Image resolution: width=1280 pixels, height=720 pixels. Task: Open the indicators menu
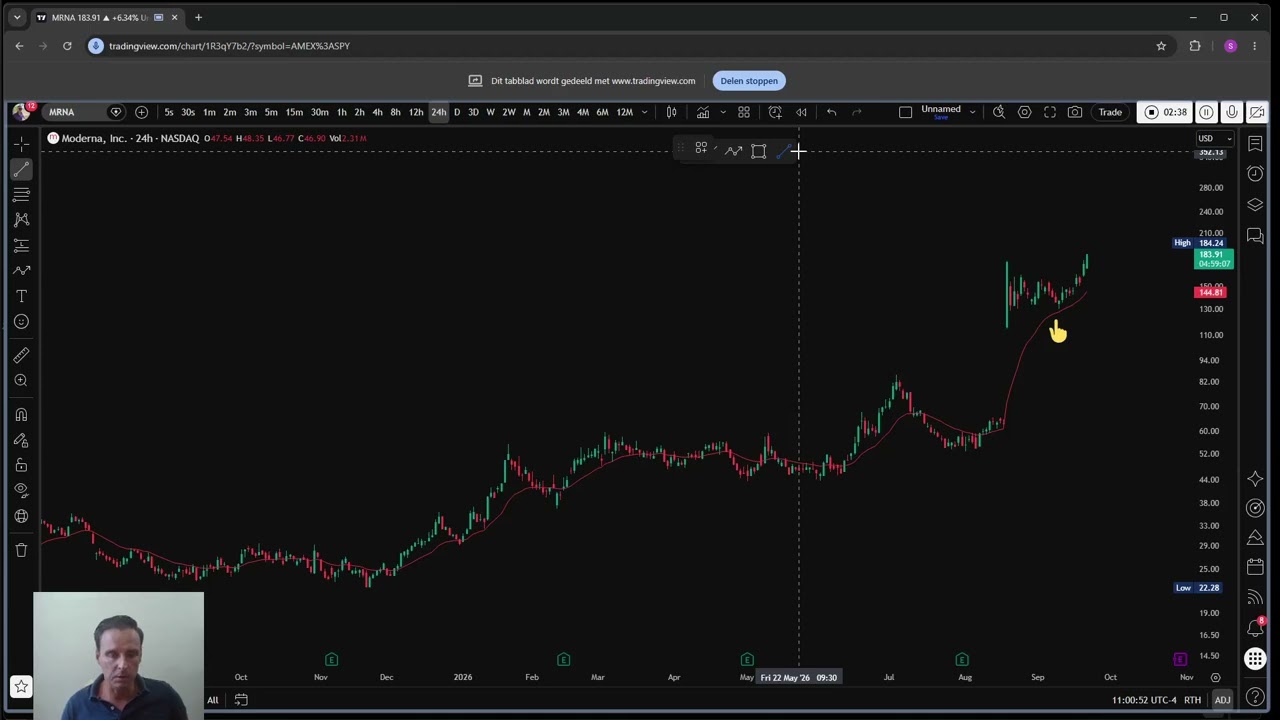click(703, 112)
